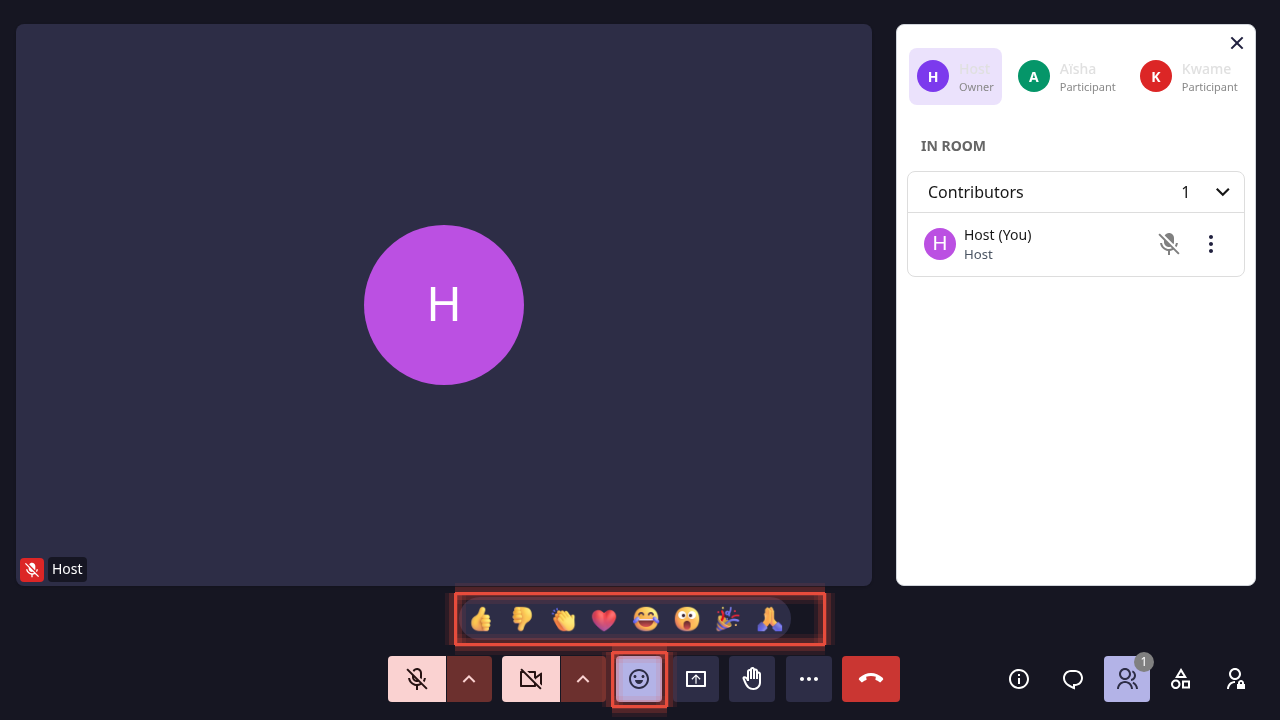Collapse the Contributors list
This screenshot has height=720, width=1280.
point(1222,192)
